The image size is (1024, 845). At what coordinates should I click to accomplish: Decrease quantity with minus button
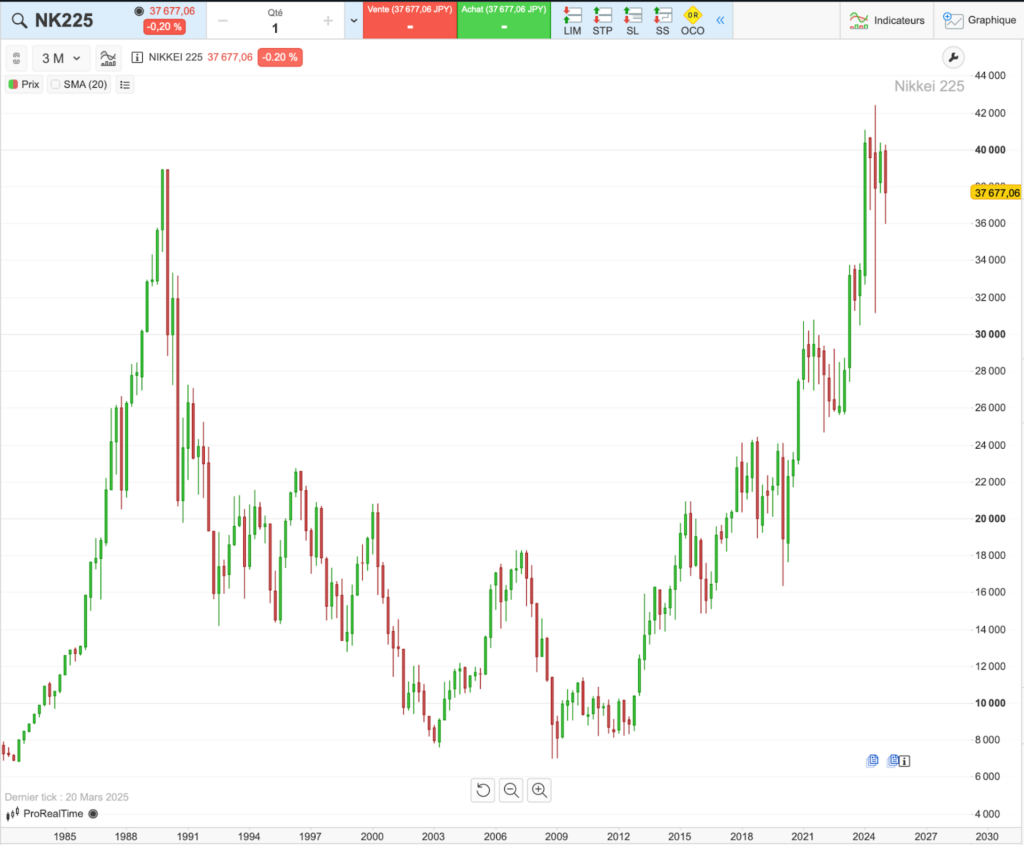223,21
